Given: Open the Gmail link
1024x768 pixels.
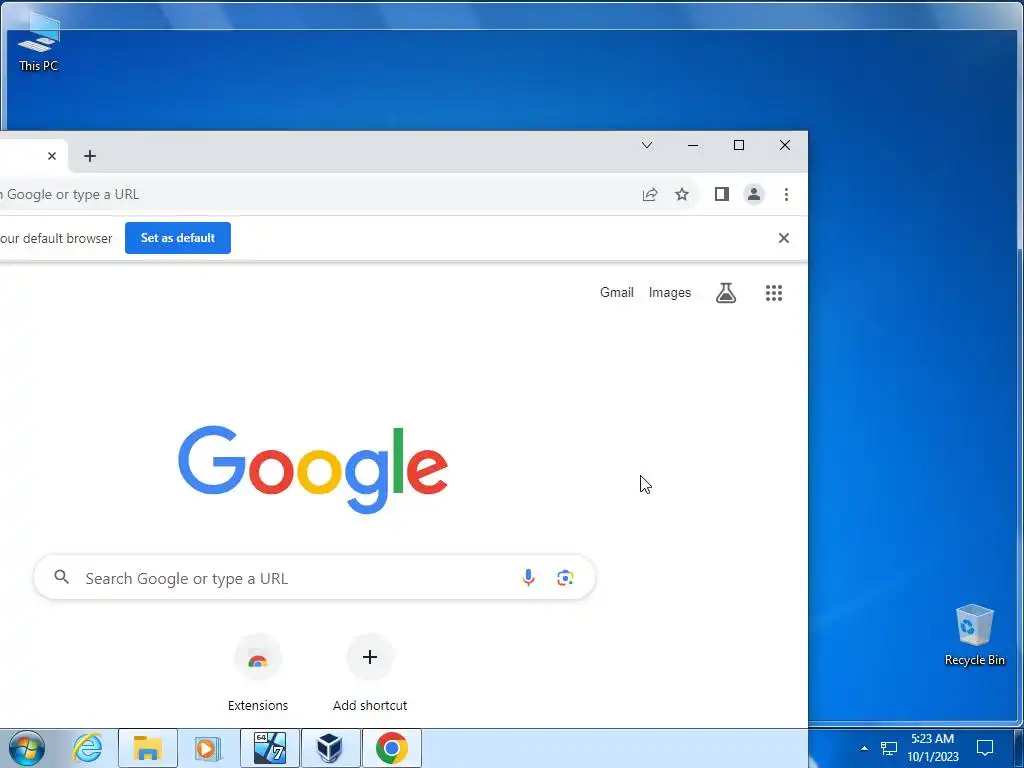Looking at the screenshot, I should coord(616,293).
